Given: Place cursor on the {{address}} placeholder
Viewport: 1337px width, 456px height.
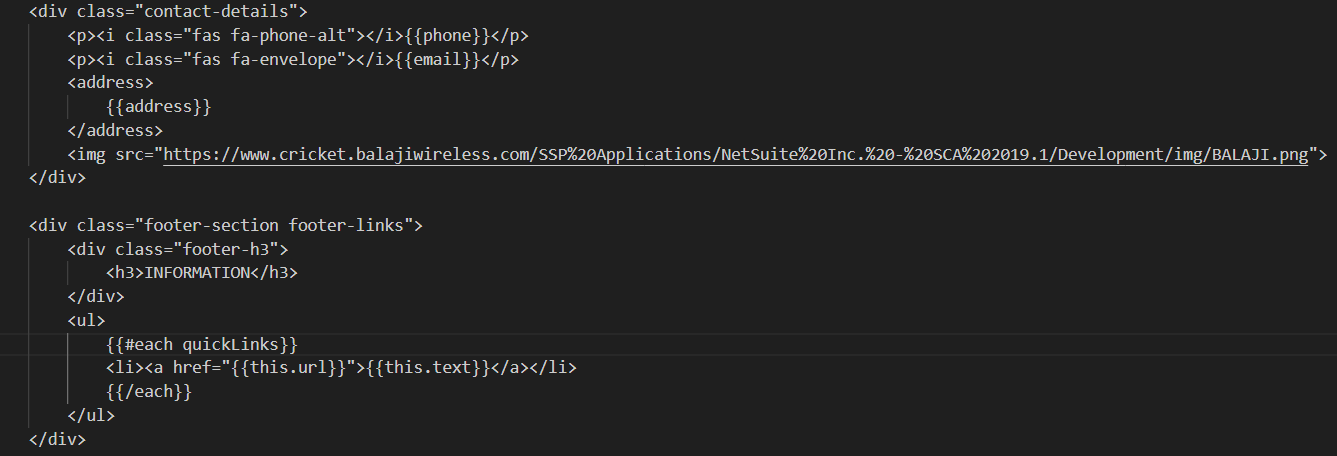Looking at the screenshot, I should point(158,106).
